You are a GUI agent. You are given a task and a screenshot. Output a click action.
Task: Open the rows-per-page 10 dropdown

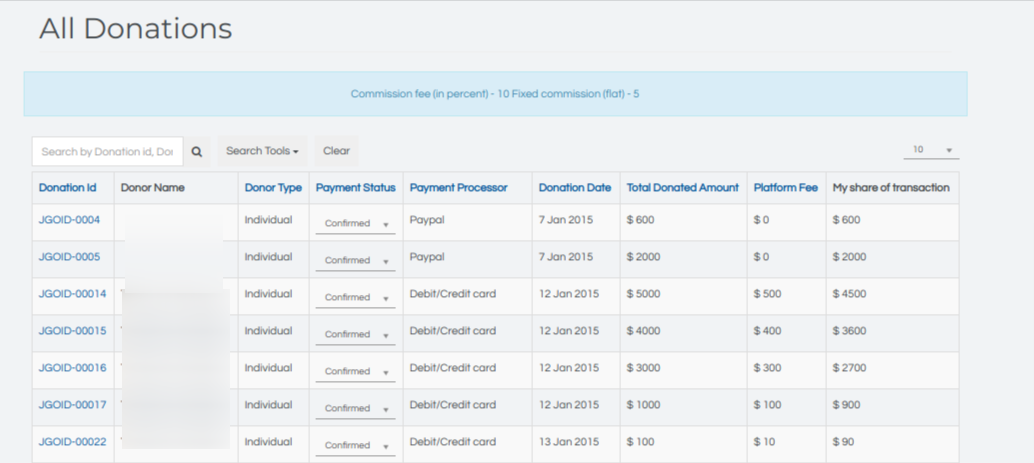click(x=930, y=150)
